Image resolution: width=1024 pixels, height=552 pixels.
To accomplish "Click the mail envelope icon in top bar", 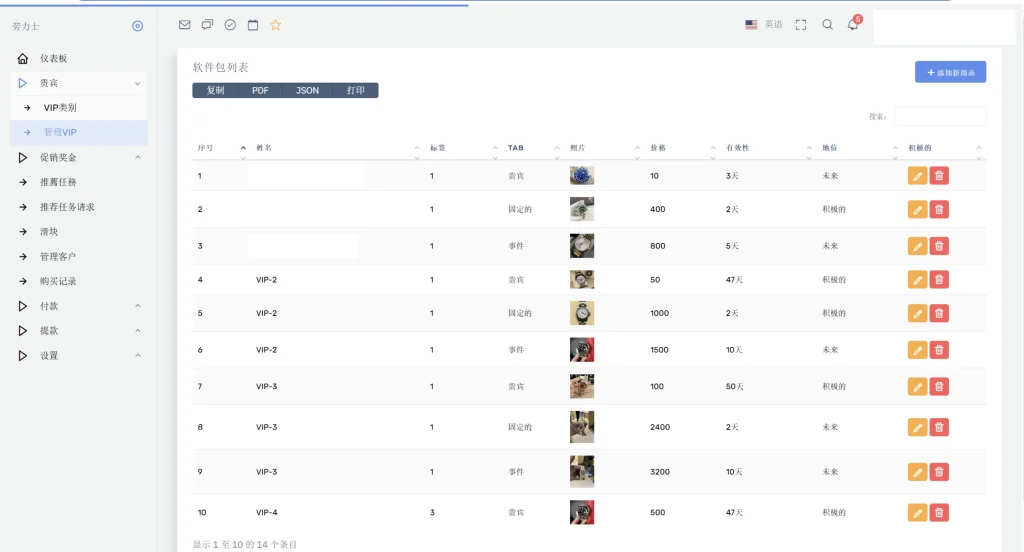I will [x=184, y=25].
